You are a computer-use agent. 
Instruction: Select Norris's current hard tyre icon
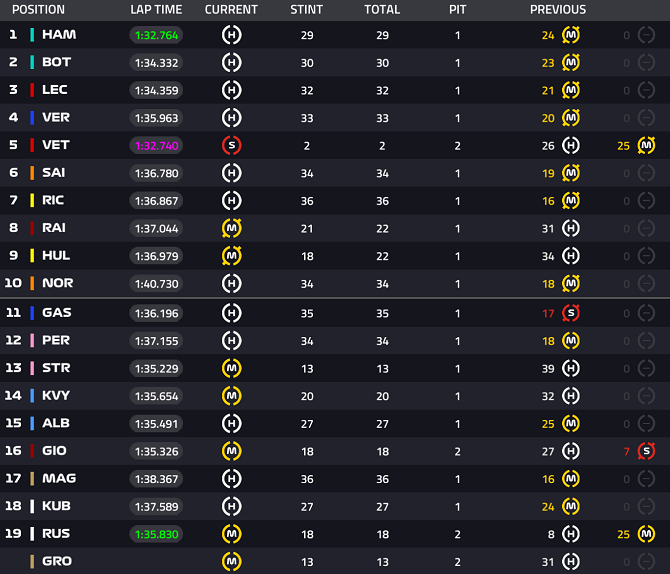point(231,284)
